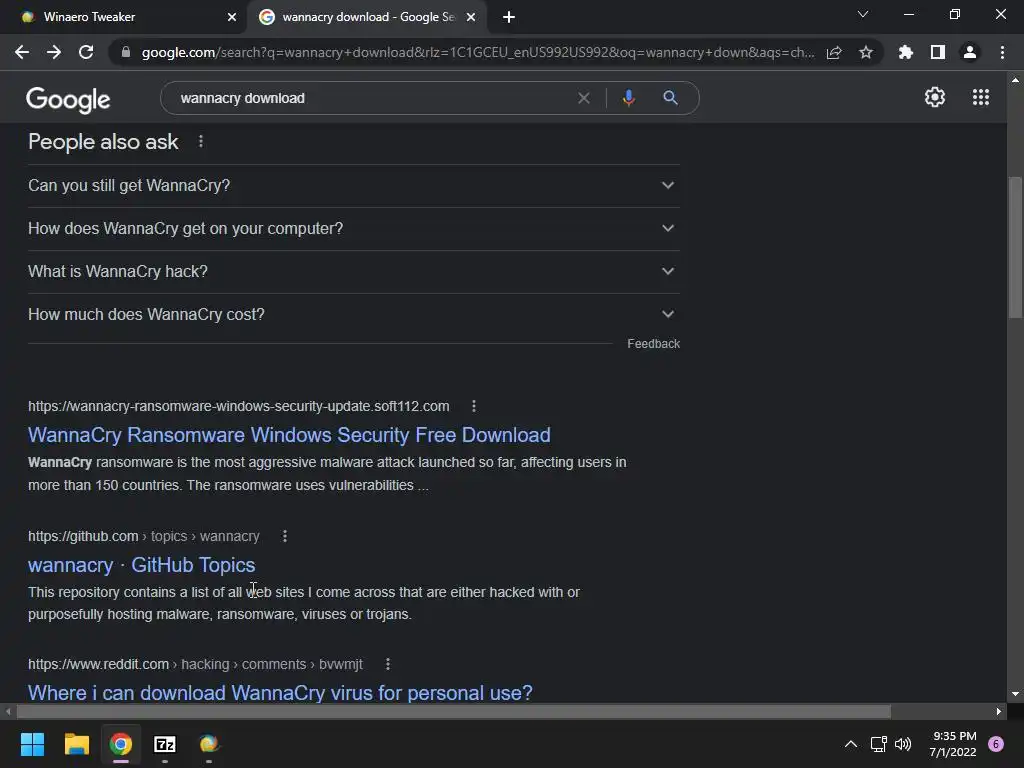Open options for the soft112.com result
The height and width of the screenshot is (768, 1024).
pyautogui.click(x=474, y=406)
